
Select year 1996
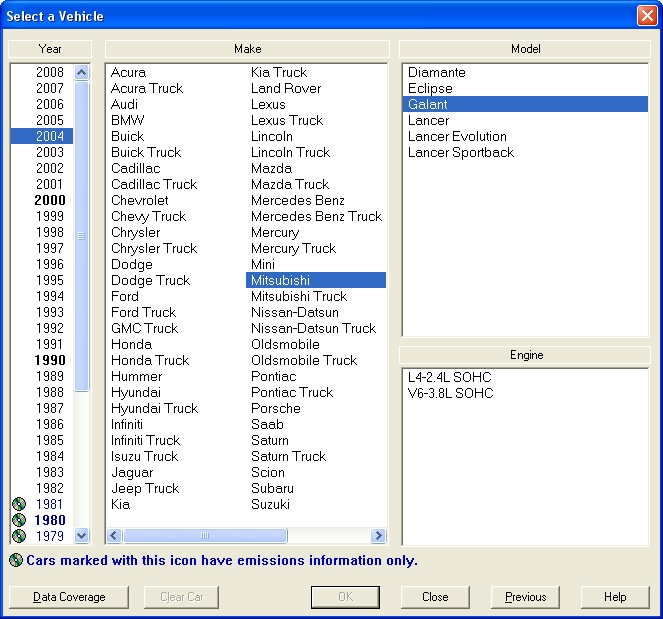[50, 264]
